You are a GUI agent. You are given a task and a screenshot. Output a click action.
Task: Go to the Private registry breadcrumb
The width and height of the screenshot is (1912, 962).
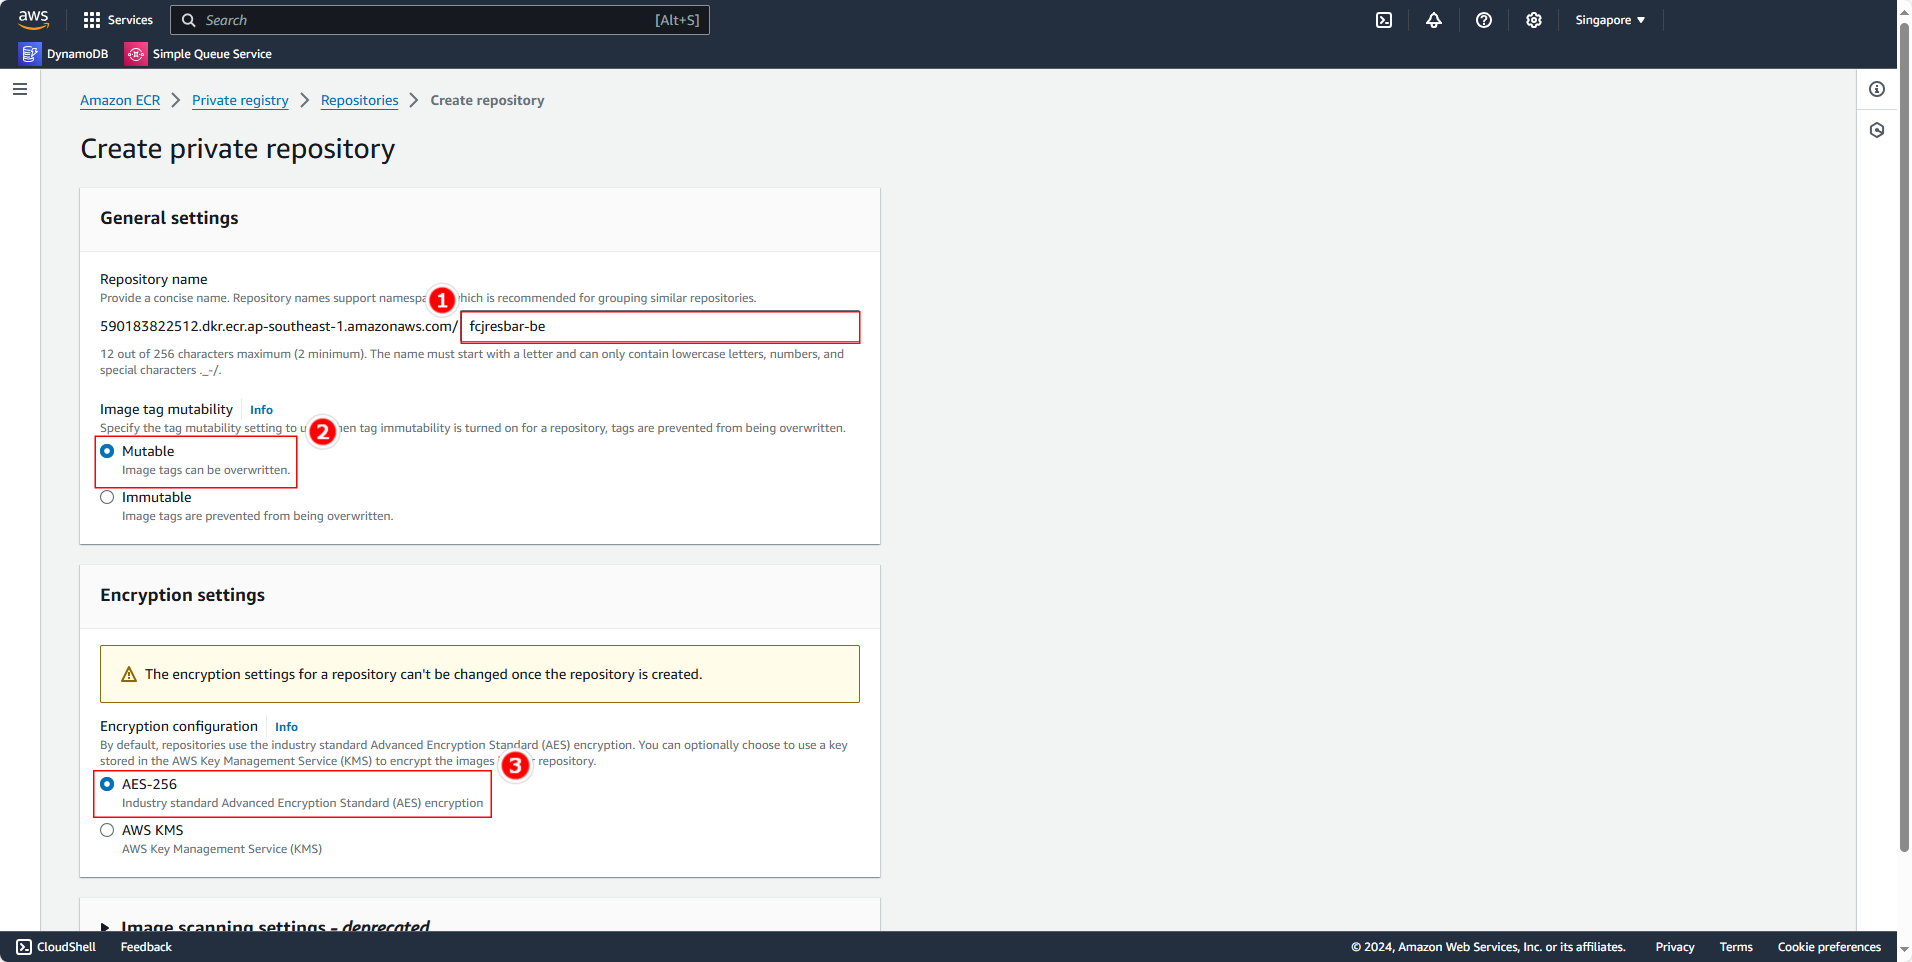tap(240, 100)
